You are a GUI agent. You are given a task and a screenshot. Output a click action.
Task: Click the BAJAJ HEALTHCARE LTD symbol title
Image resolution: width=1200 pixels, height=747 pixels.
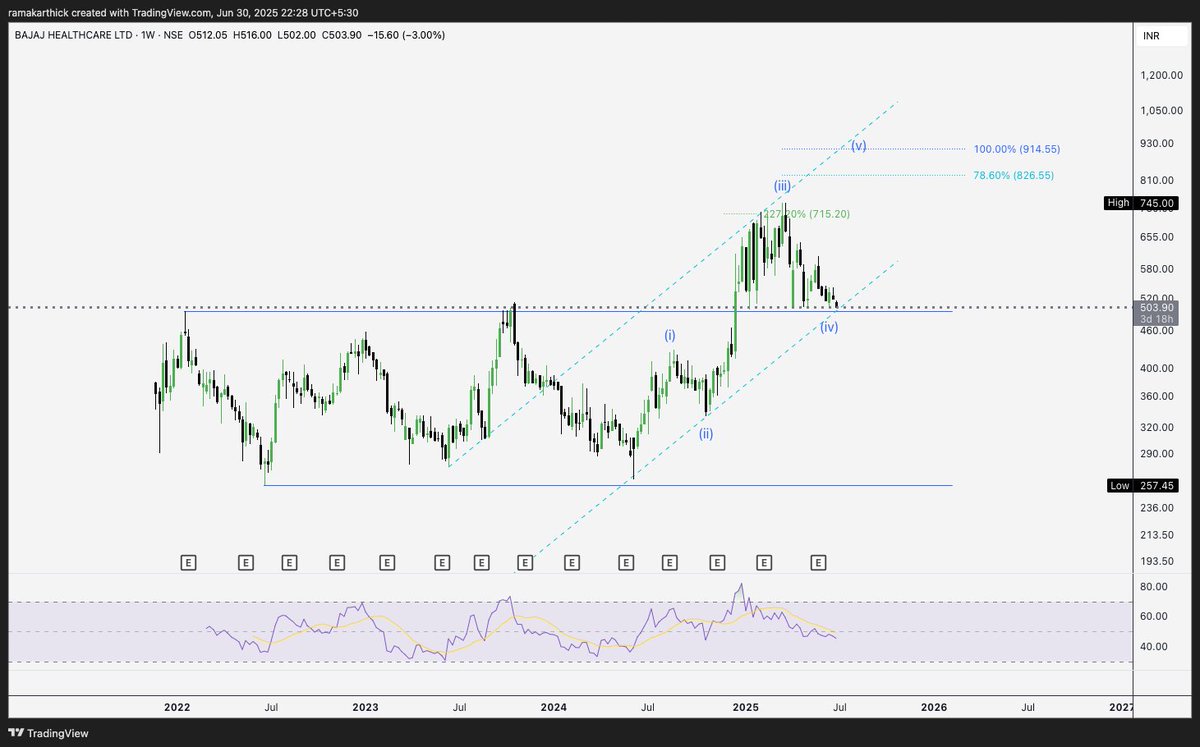74,35
